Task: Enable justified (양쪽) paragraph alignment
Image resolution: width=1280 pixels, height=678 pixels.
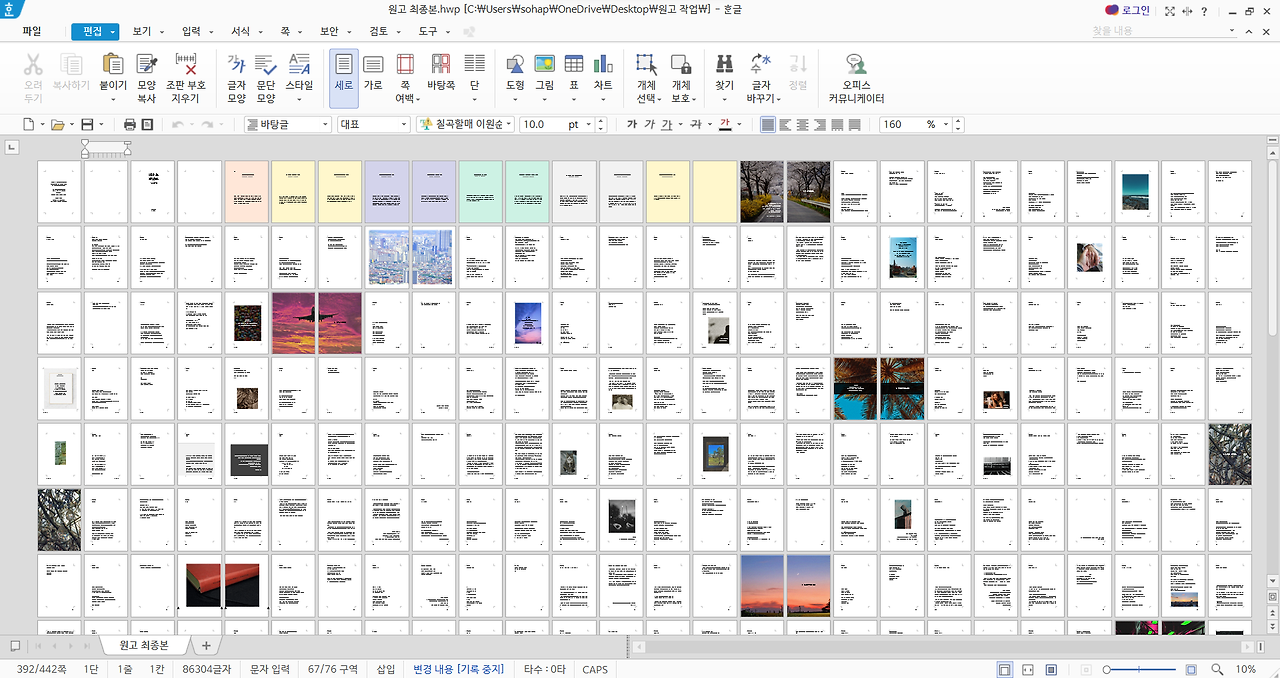Action: tap(768, 125)
